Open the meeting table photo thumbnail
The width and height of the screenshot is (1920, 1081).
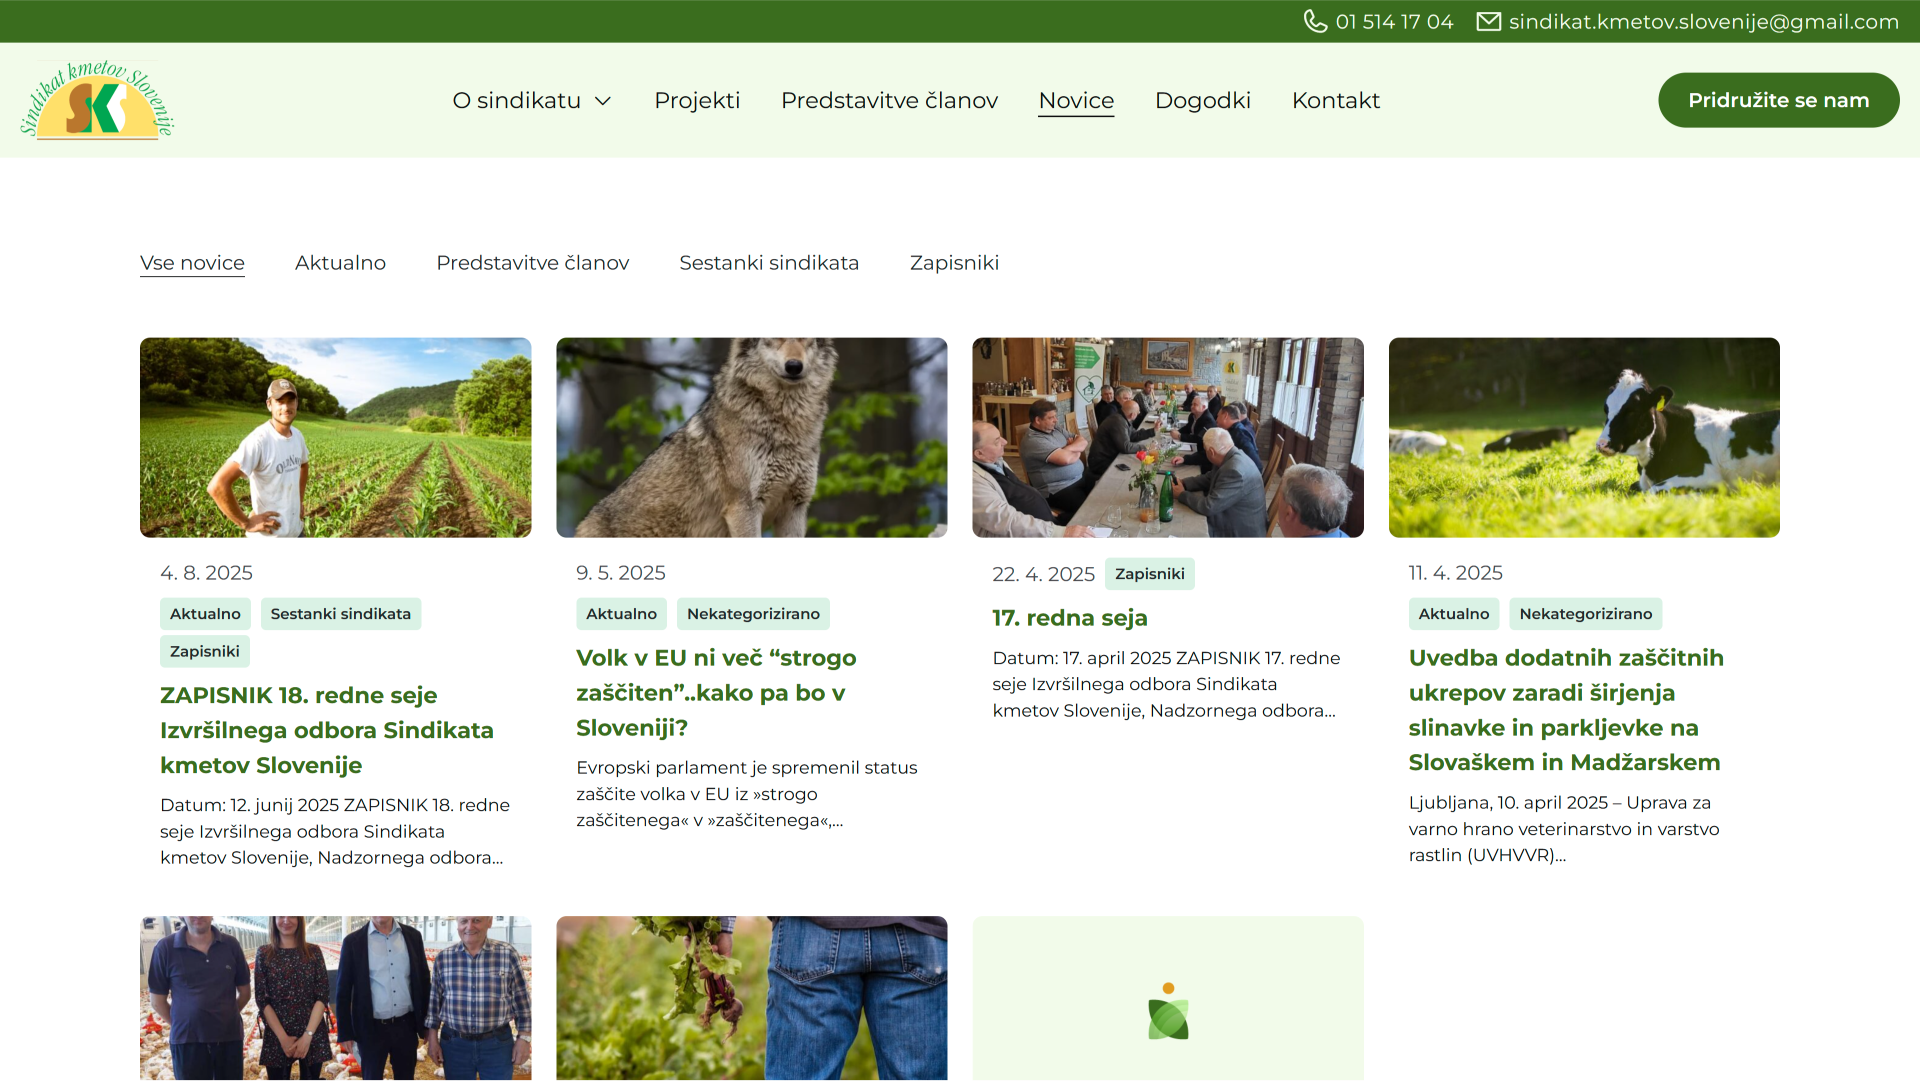pos(1167,437)
